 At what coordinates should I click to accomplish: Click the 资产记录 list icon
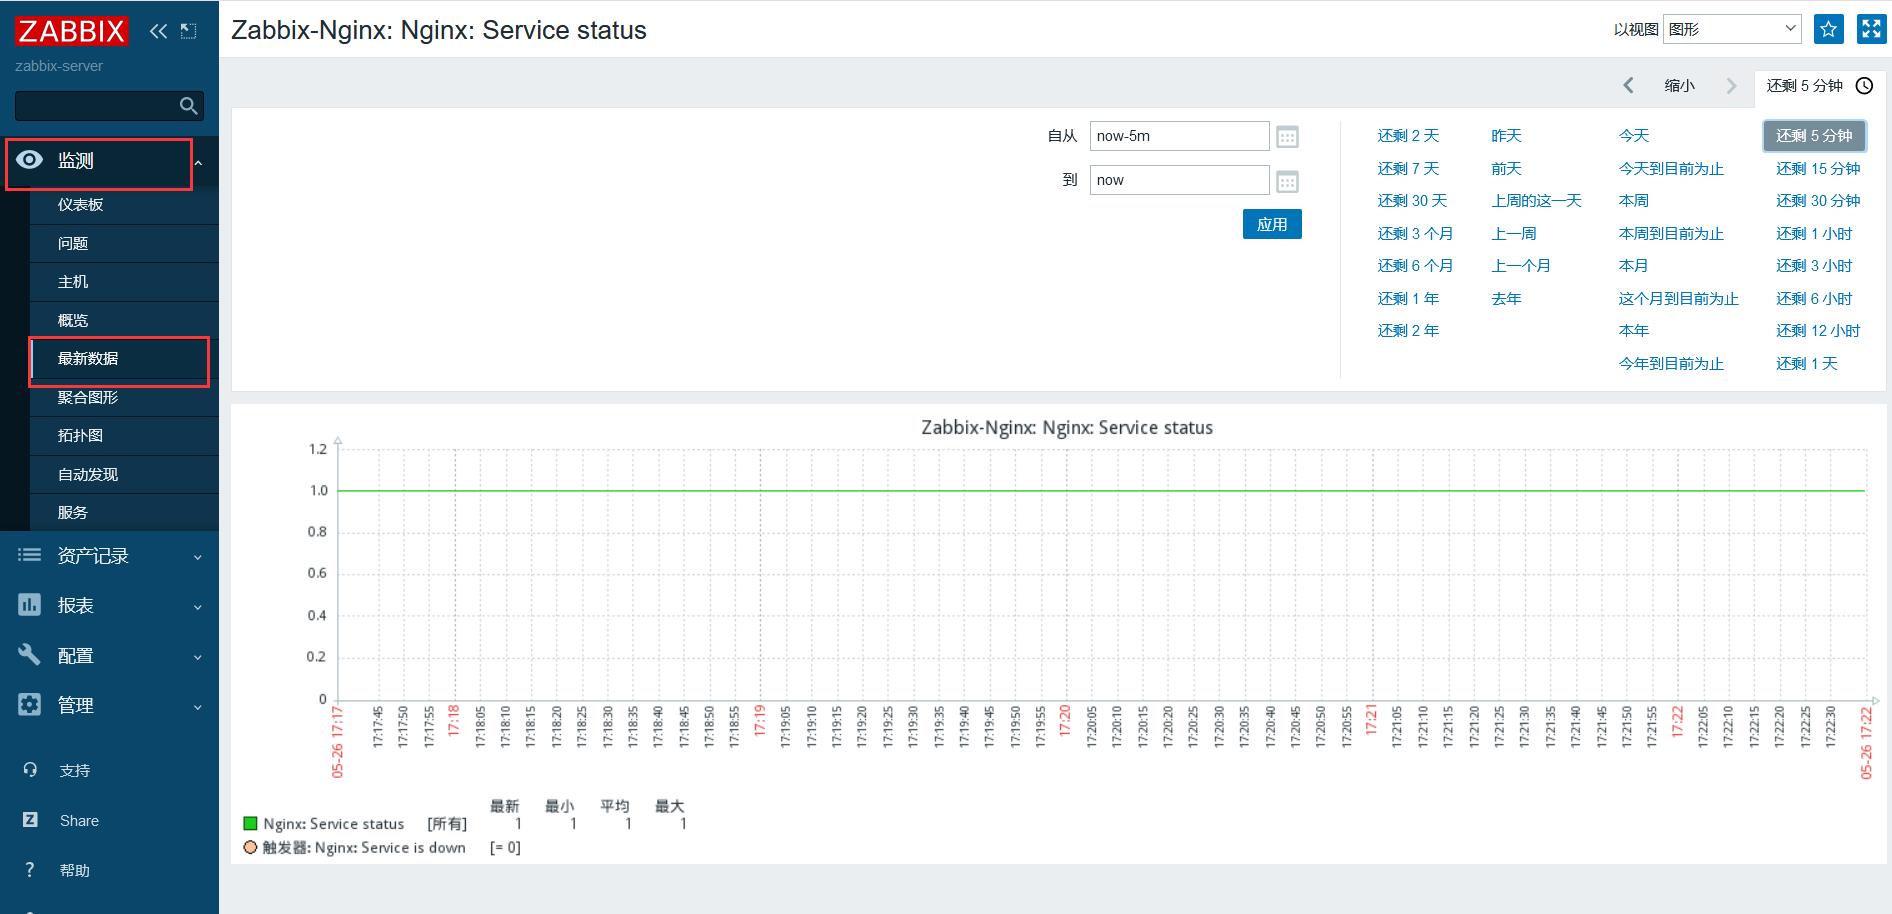(30, 555)
